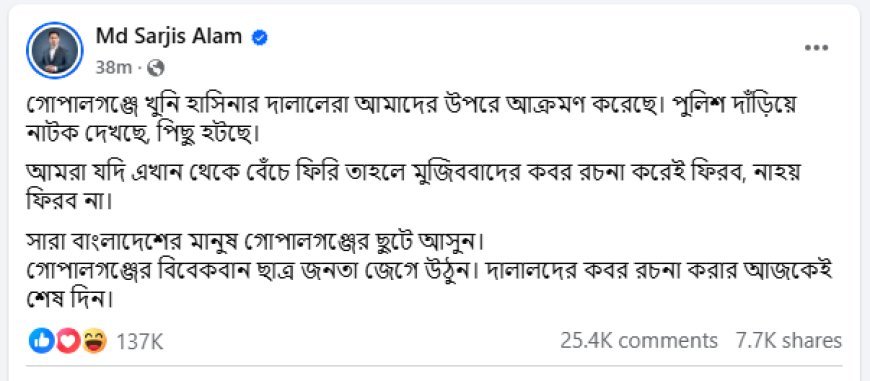Image resolution: width=870 pixels, height=381 pixels.
Task: Open the 25.4K comments link
Action: pos(638,341)
